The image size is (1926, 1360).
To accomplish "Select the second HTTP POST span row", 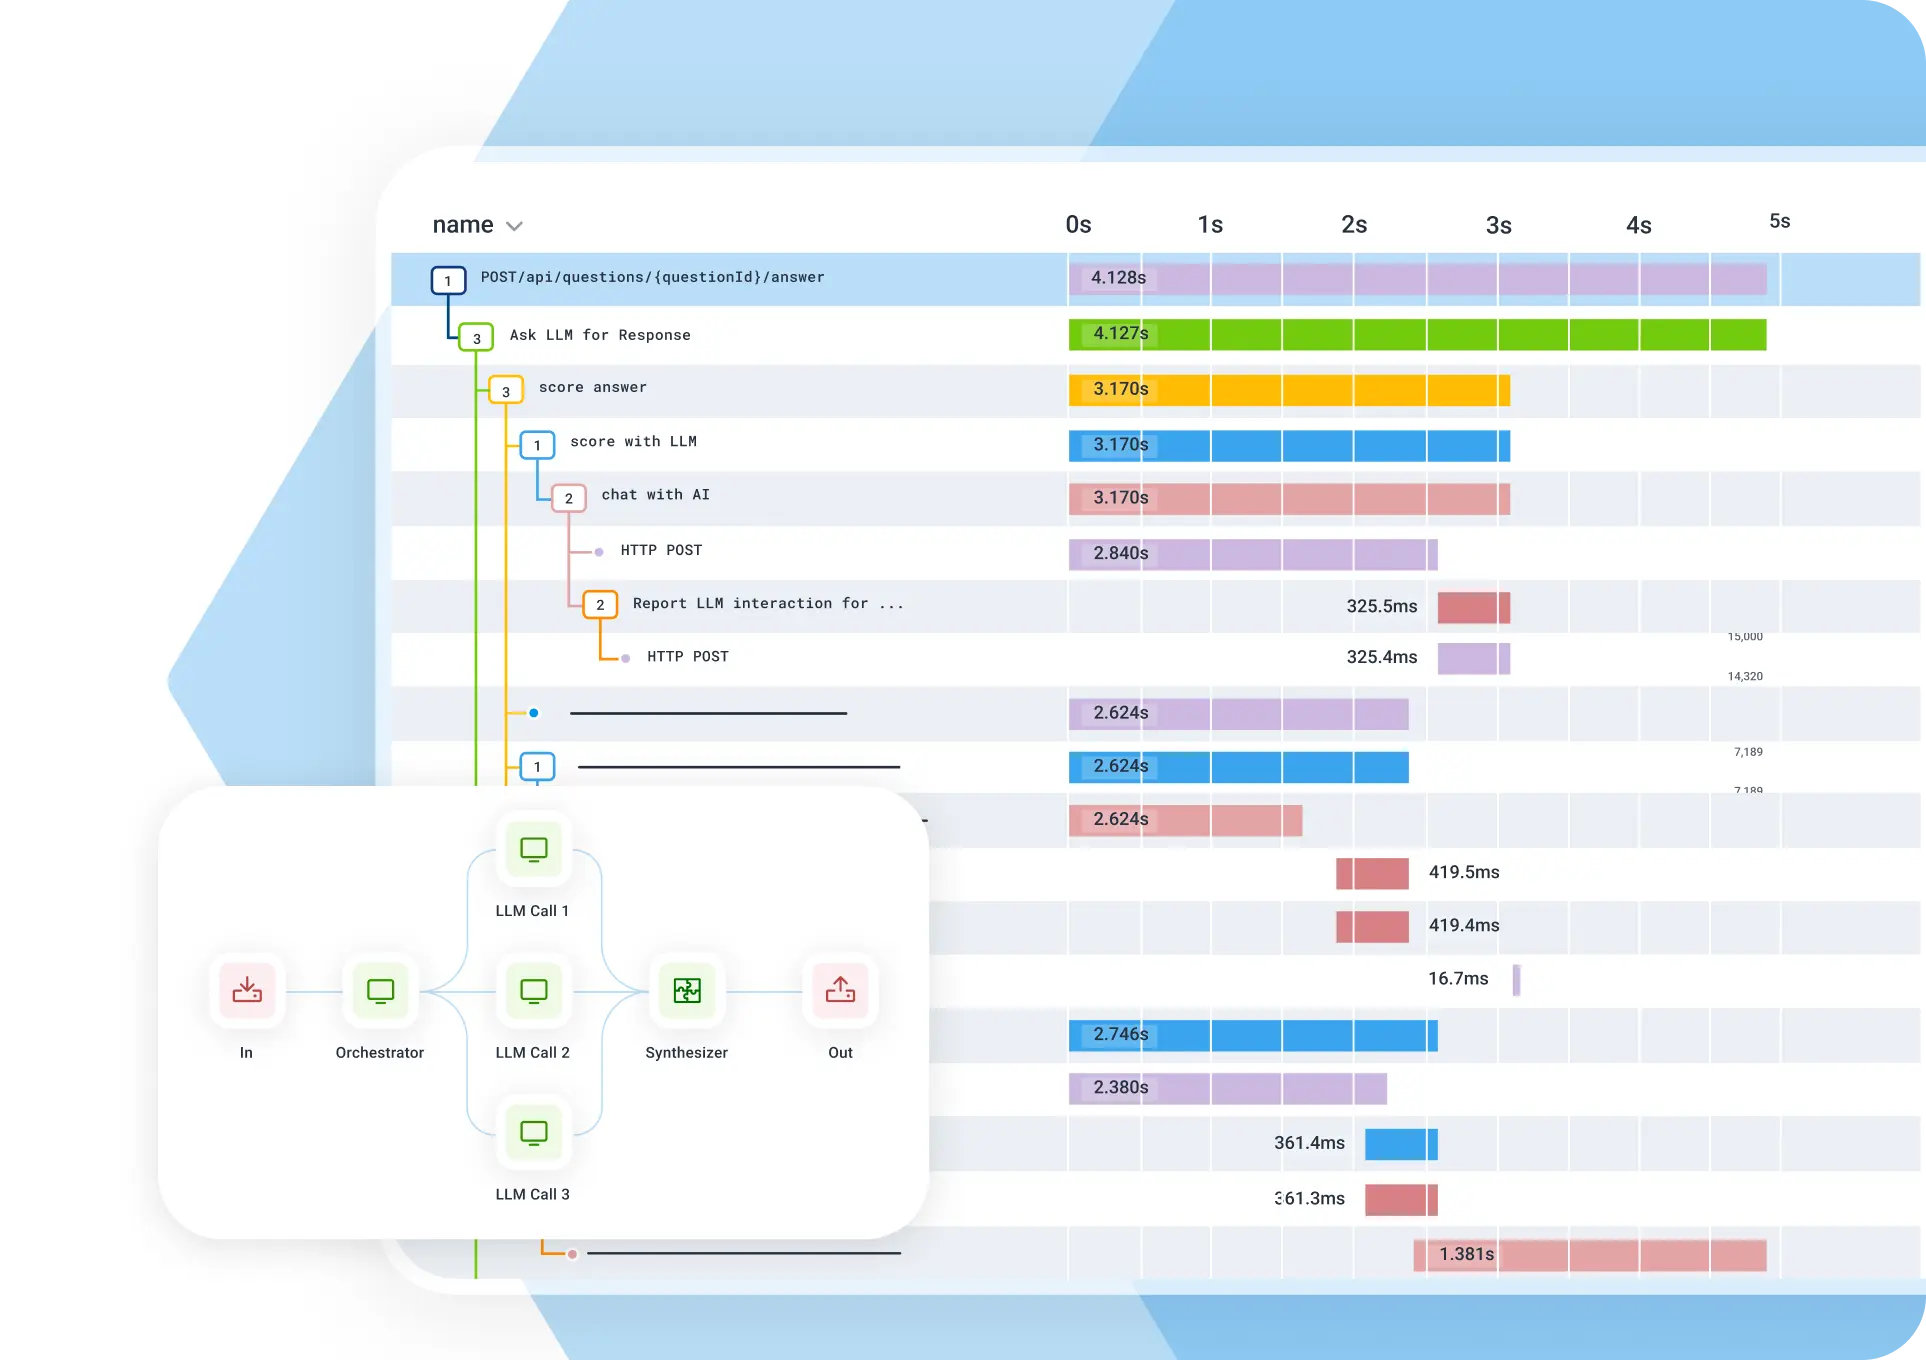I will pos(1155,659).
